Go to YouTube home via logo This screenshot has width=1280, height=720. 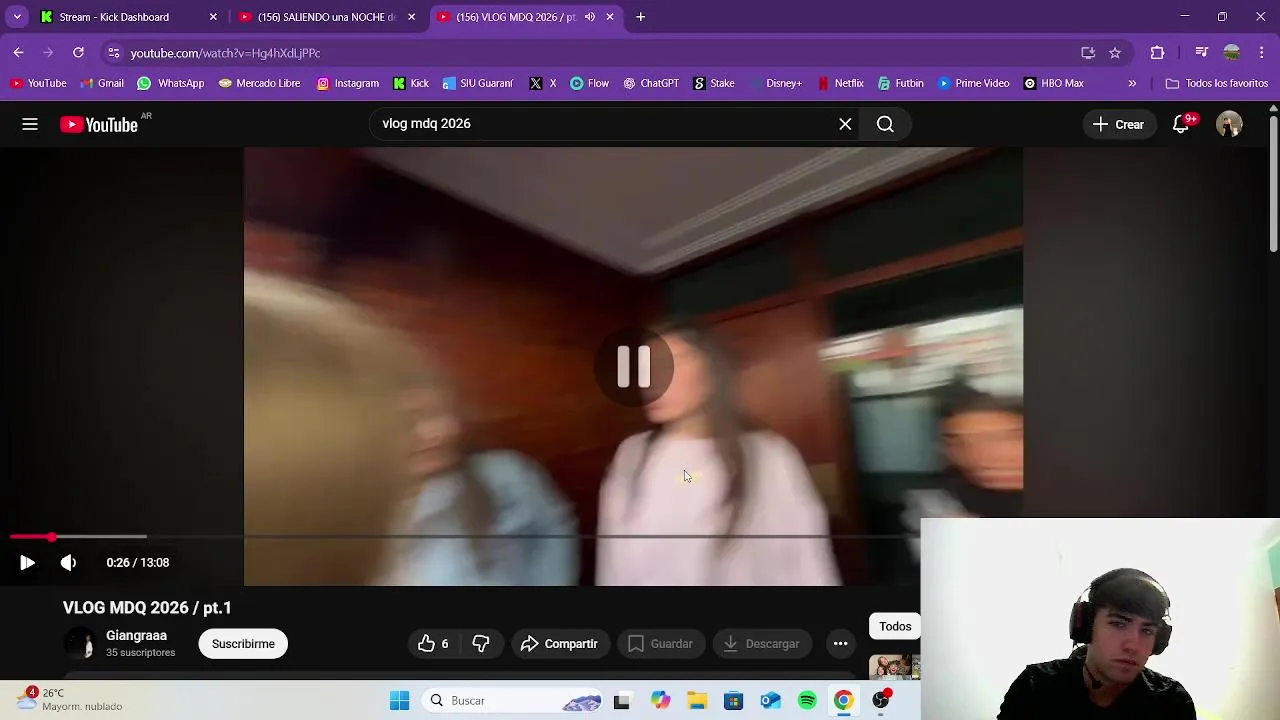tap(99, 124)
